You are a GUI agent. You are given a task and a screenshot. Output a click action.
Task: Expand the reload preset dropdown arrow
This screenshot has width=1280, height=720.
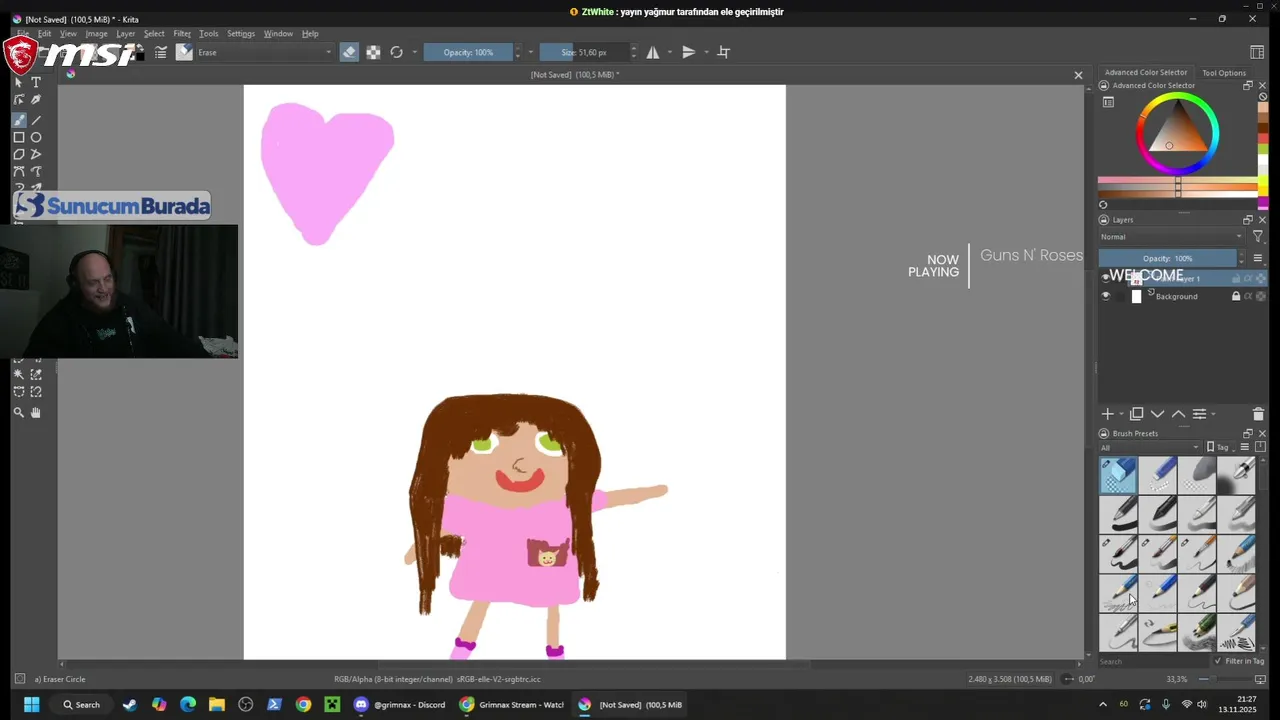click(414, 52)
